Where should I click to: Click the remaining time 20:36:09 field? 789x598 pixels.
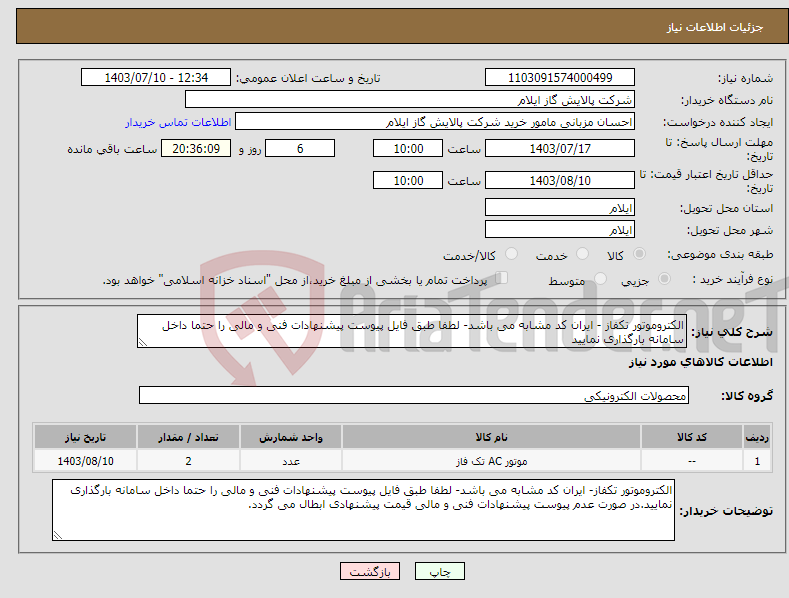click(x=196, y=148)
